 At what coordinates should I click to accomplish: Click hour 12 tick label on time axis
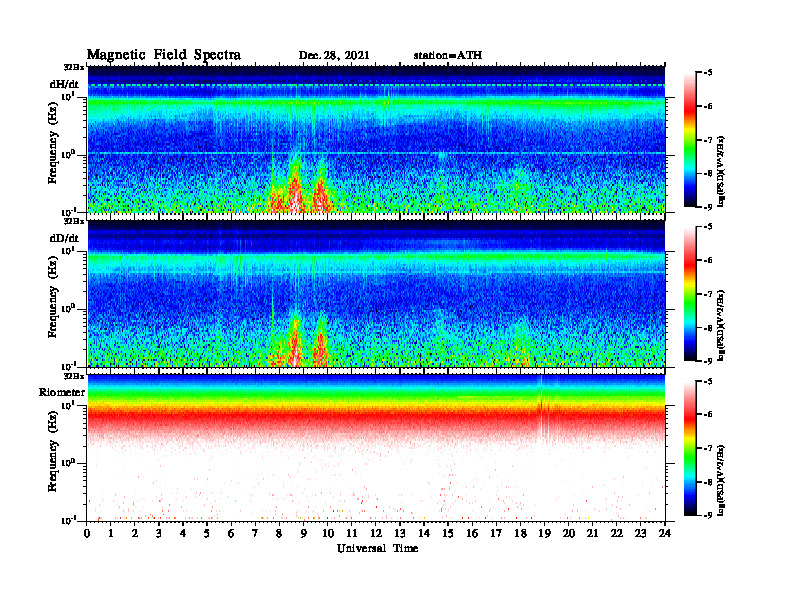click(376, 533)
